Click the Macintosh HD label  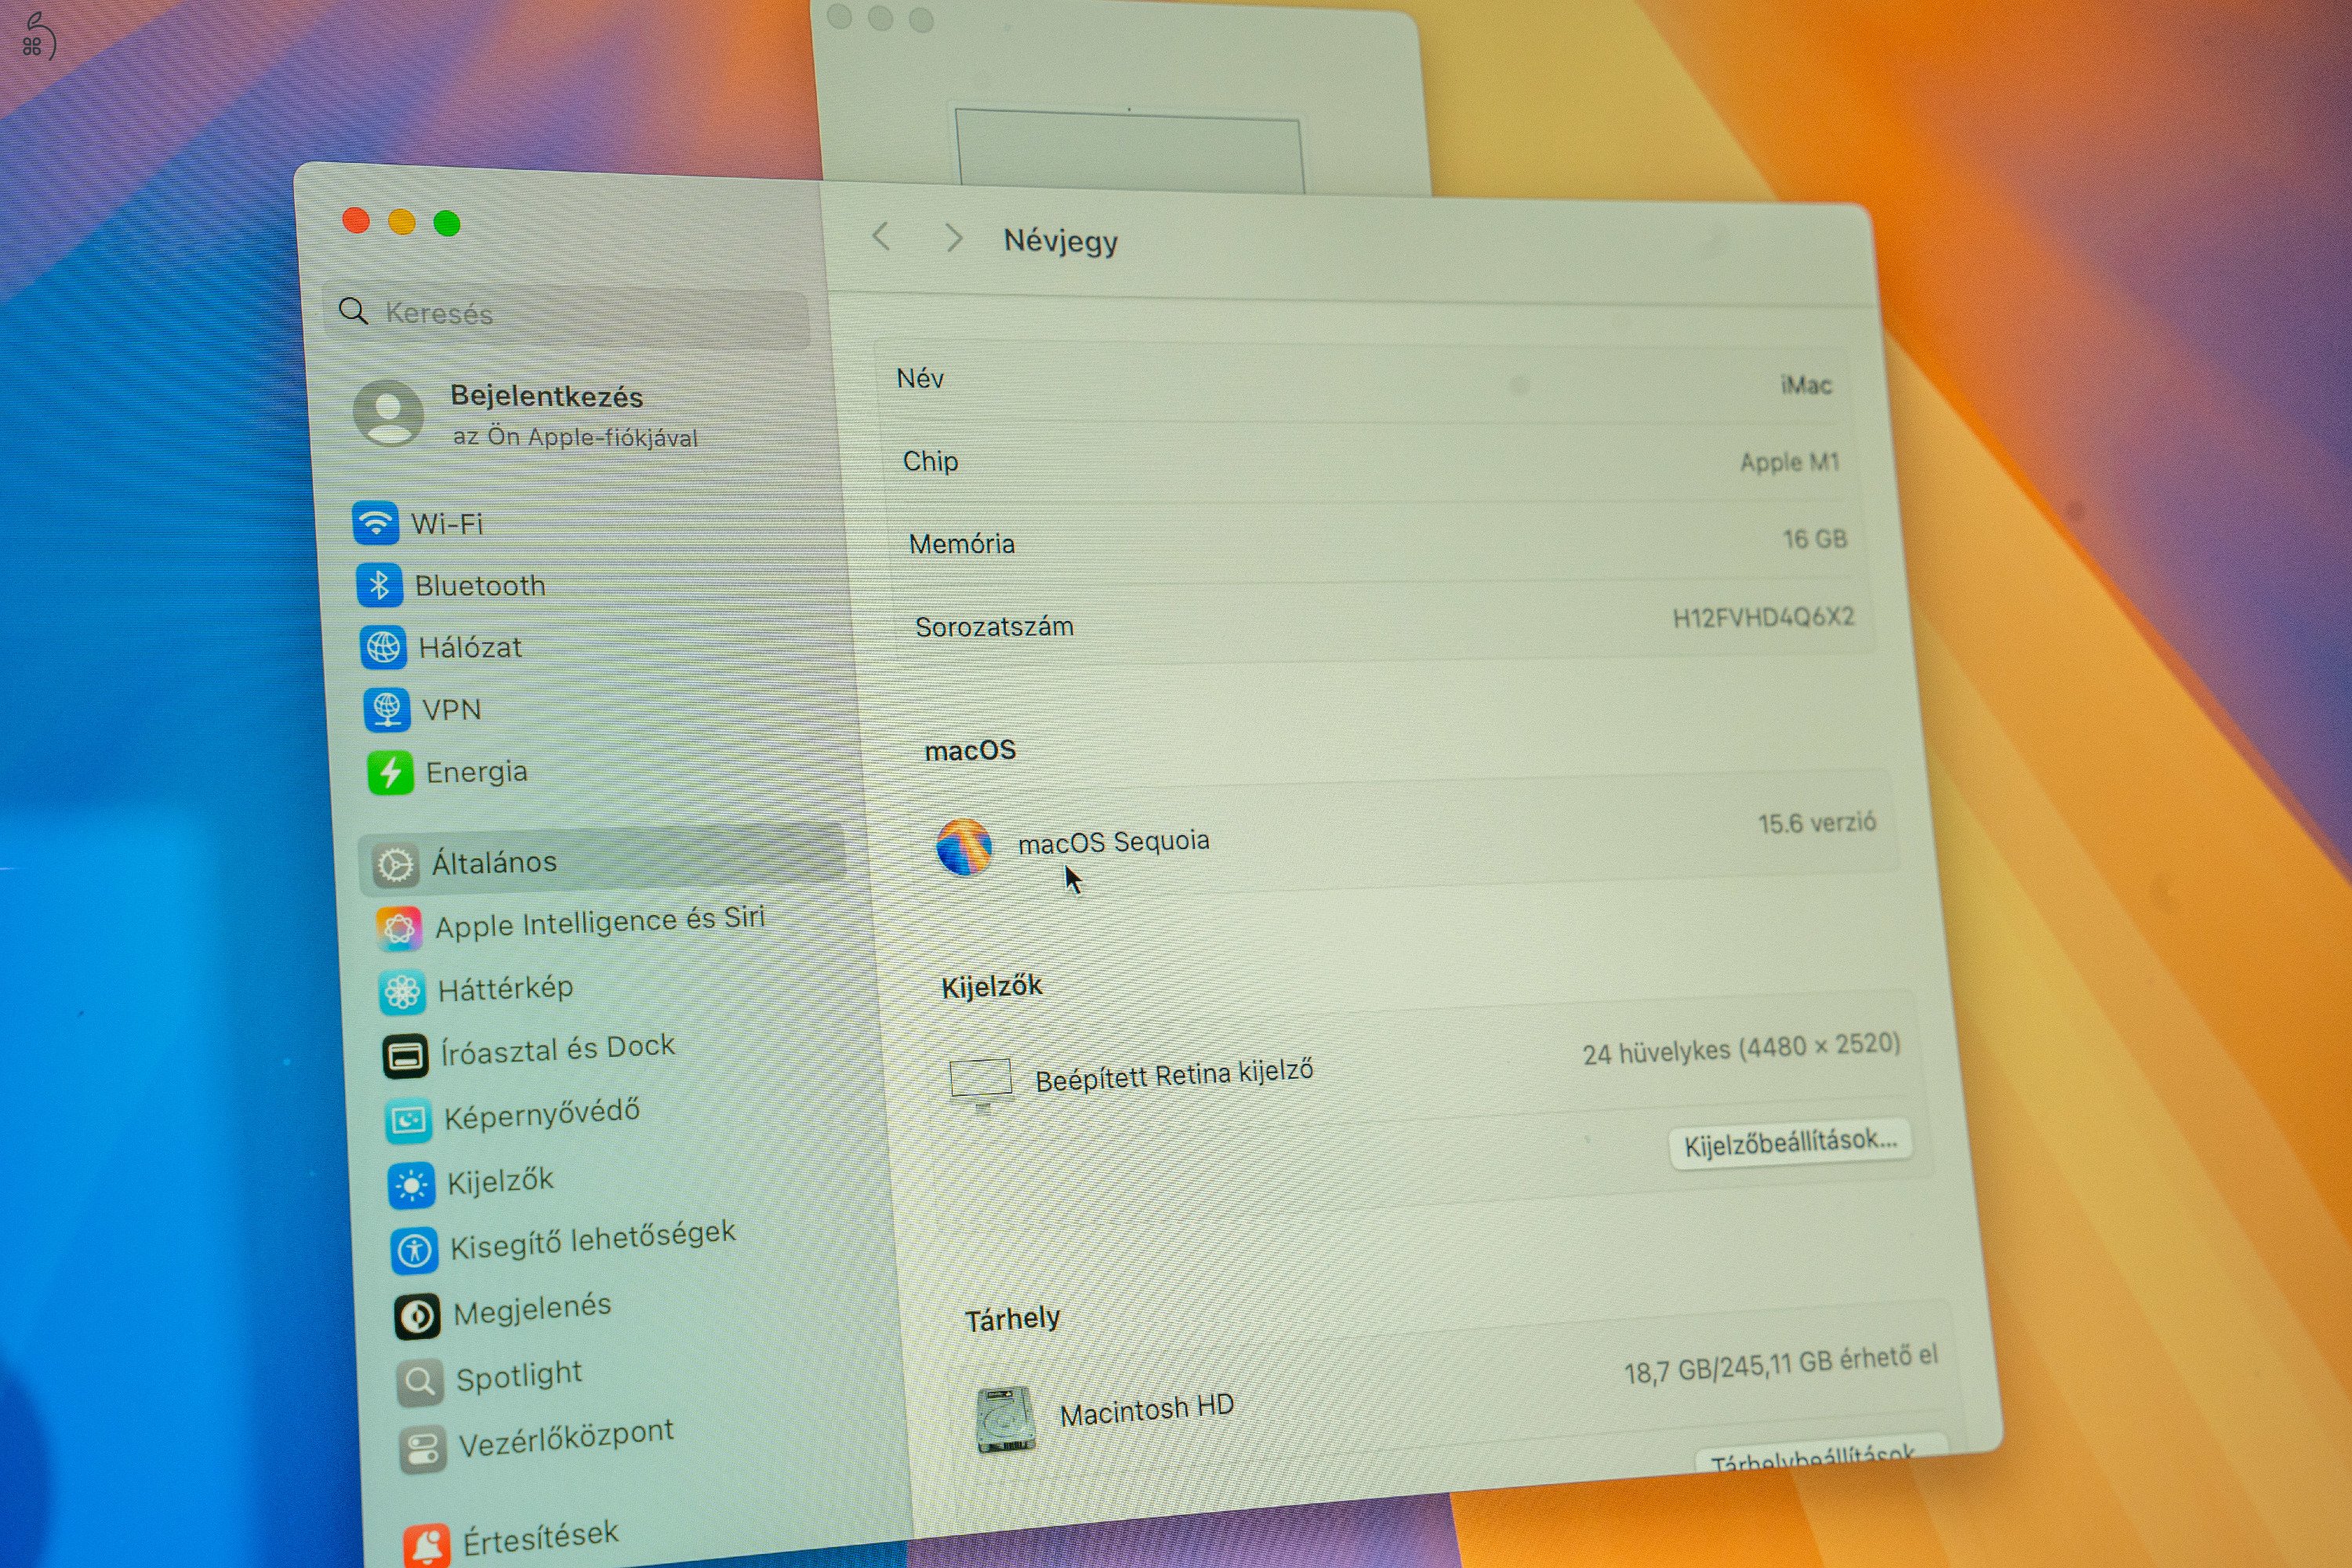click(x=1147, y=1410)
